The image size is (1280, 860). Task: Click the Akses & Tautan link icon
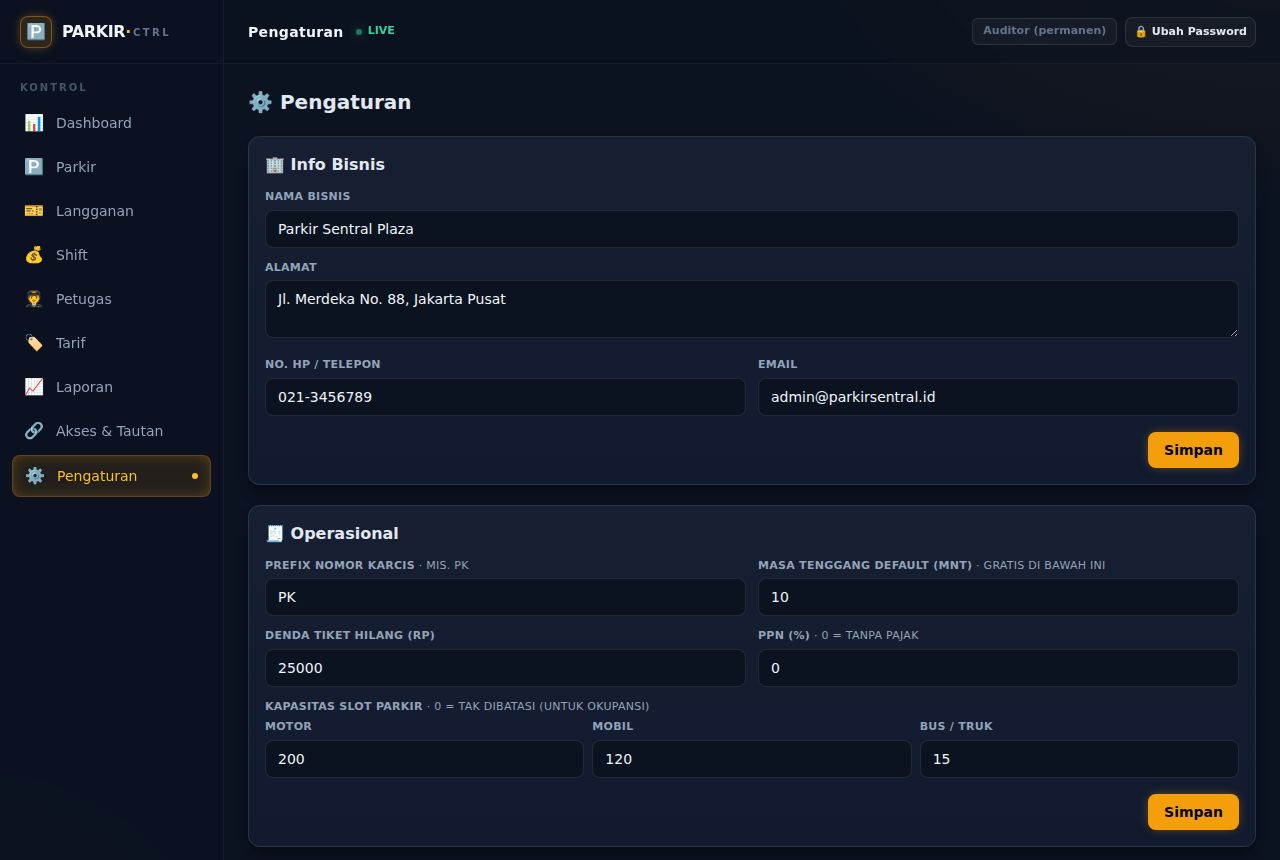tap(34, 431)
